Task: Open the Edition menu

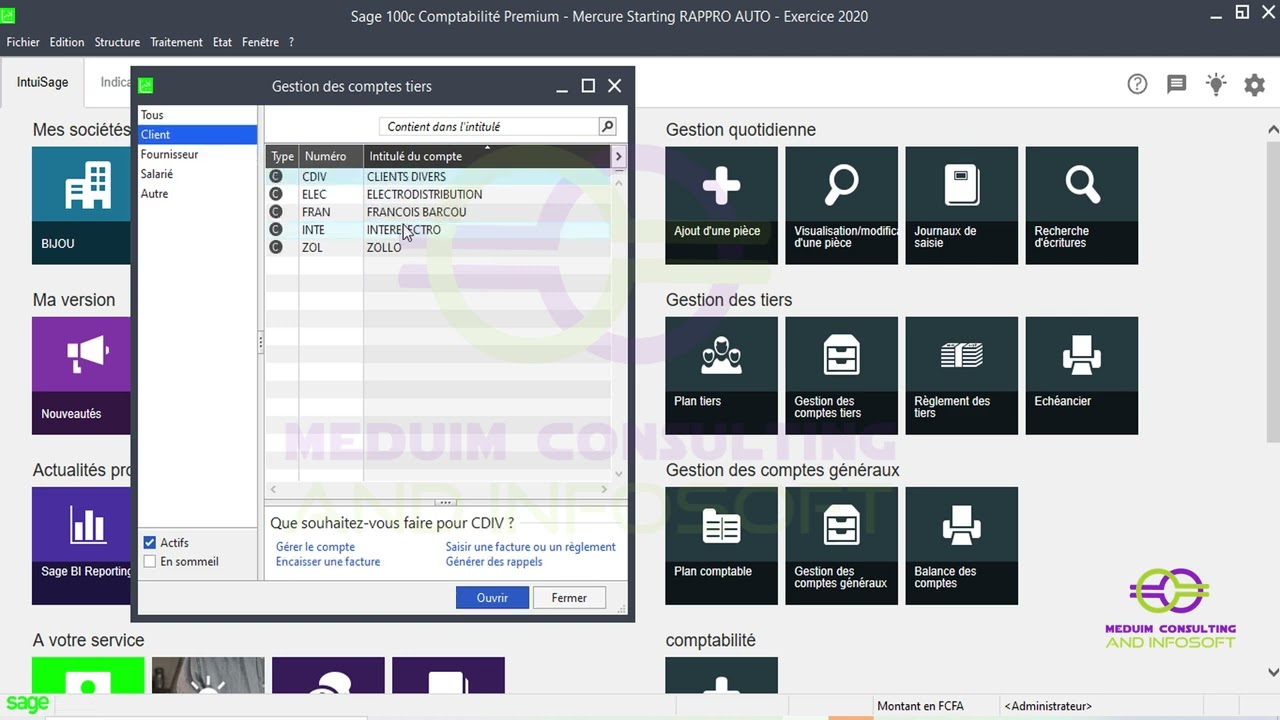Action: point(67,42)
